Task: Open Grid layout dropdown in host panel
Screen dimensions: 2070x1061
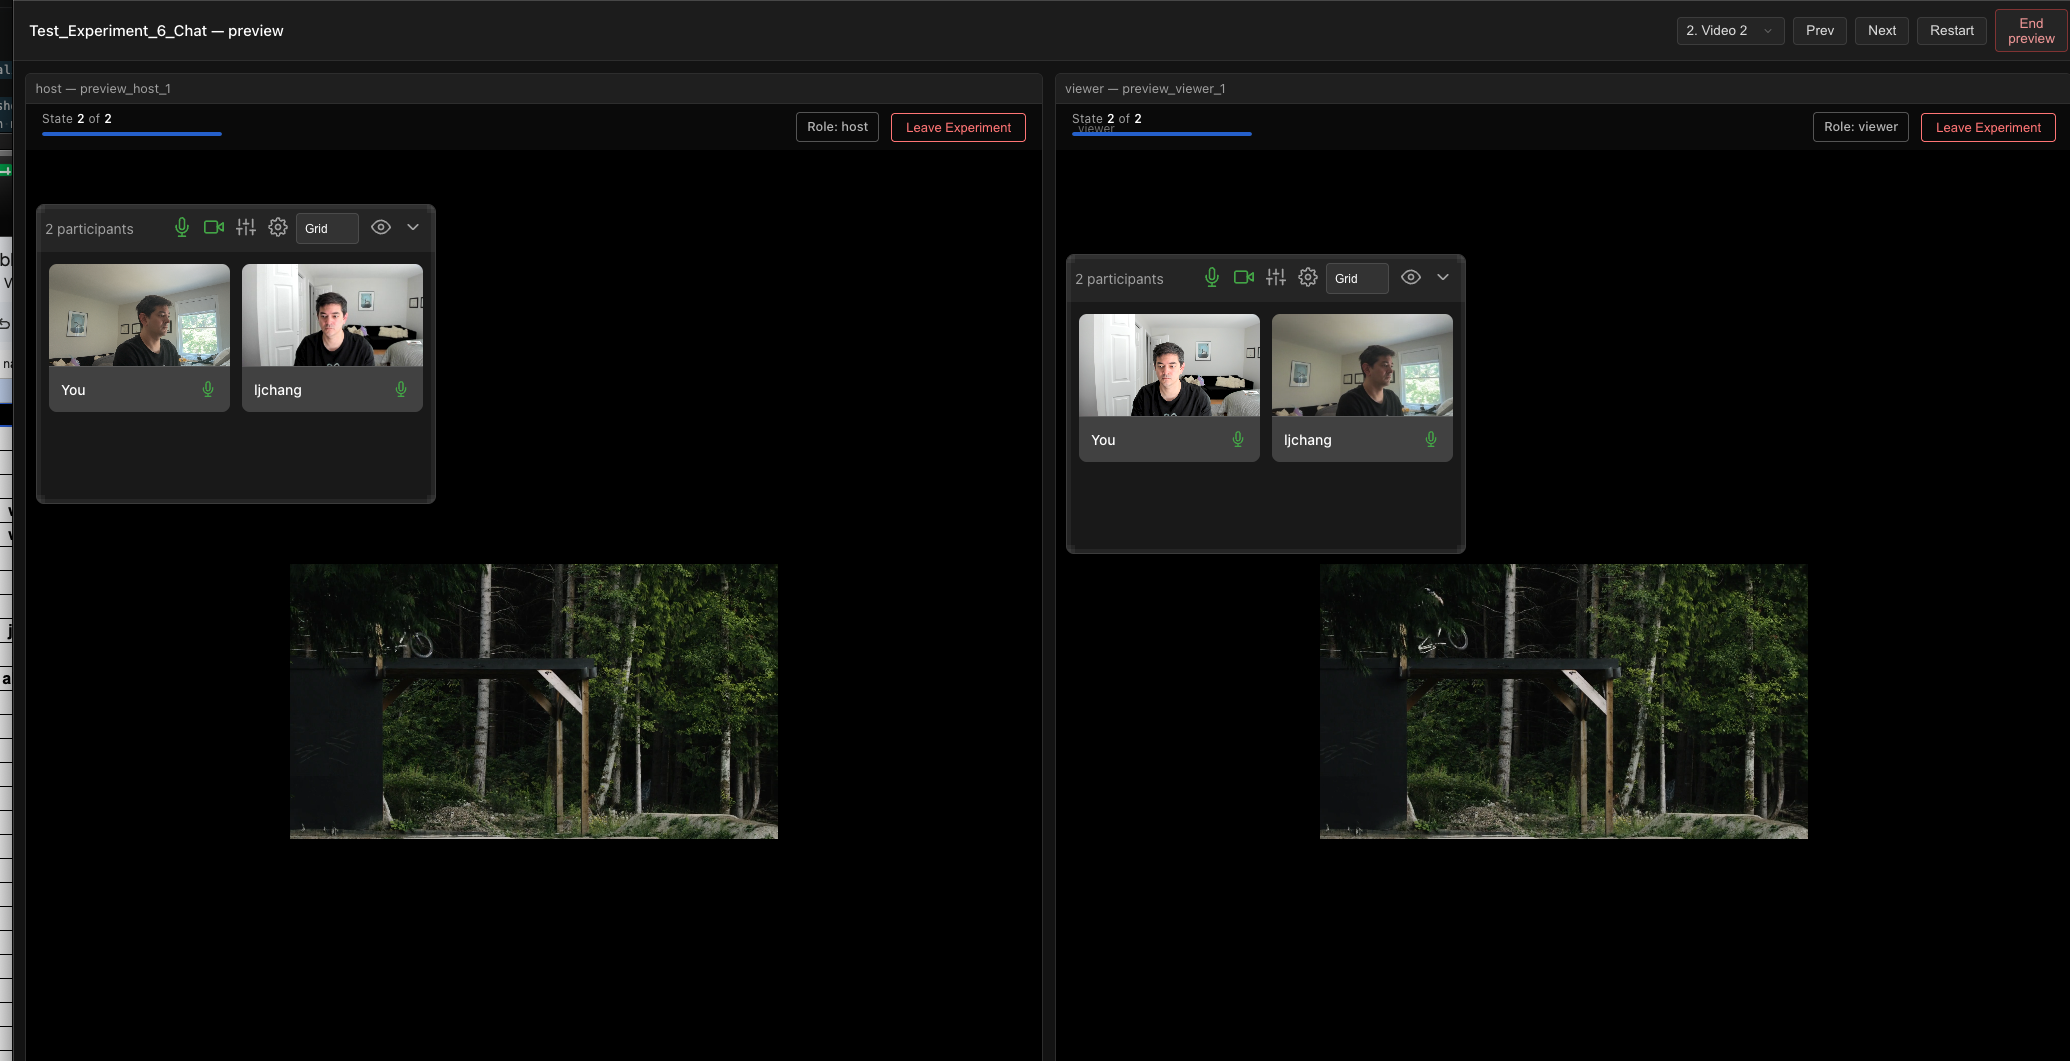Action: tap(327, 228)
